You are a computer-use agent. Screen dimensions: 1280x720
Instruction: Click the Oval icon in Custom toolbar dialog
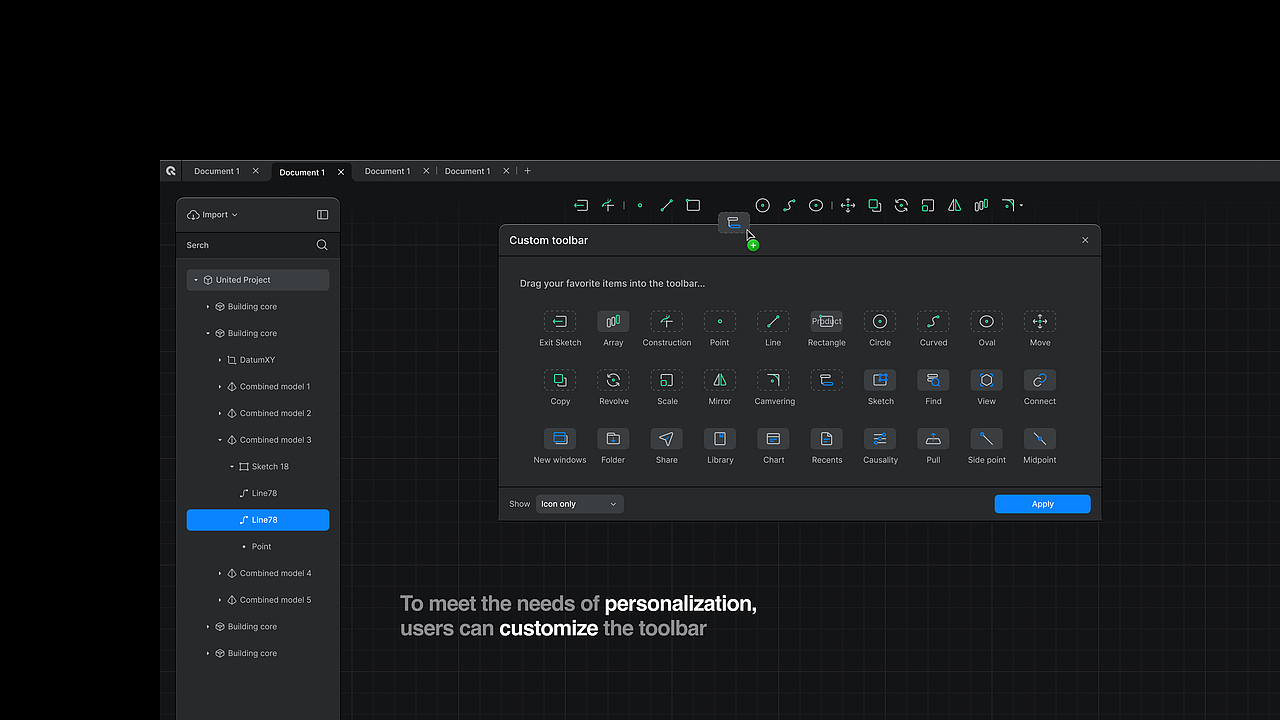987,321
